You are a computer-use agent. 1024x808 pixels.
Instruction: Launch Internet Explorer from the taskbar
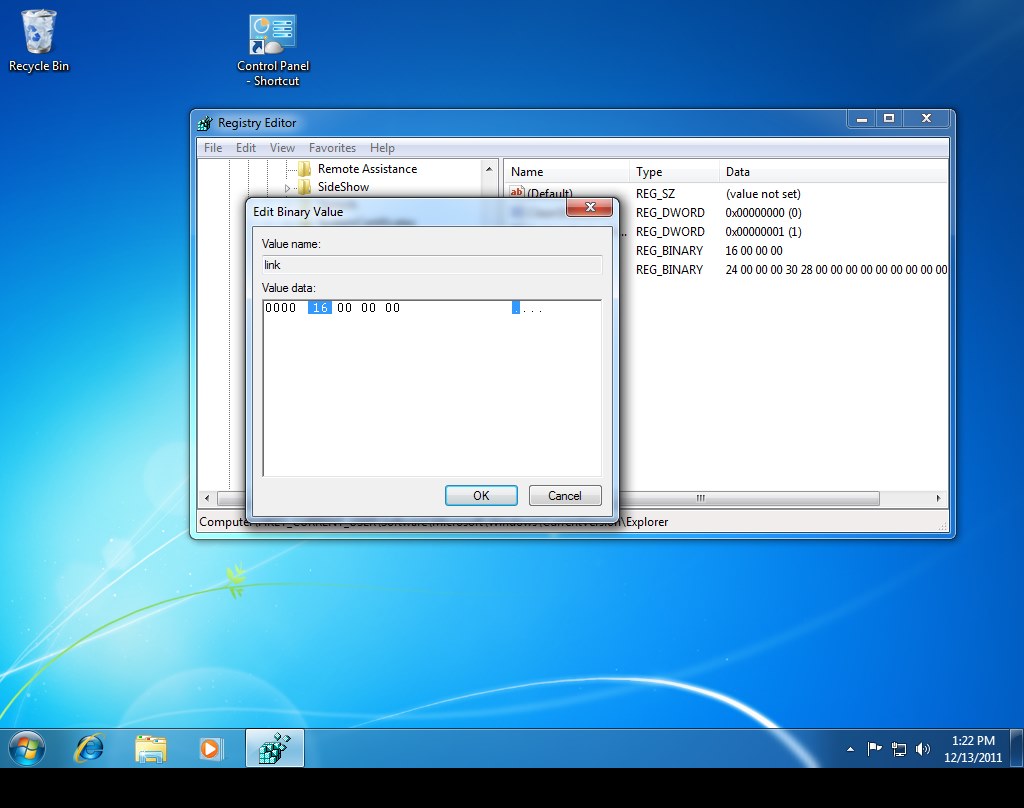pos(89,748)
